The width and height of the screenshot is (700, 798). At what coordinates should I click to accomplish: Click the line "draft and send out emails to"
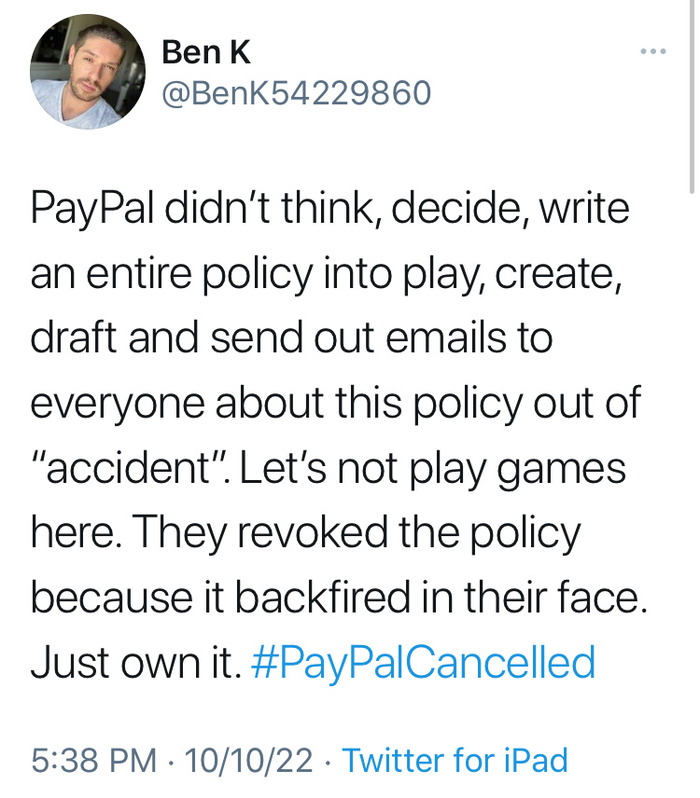point(291,338)
